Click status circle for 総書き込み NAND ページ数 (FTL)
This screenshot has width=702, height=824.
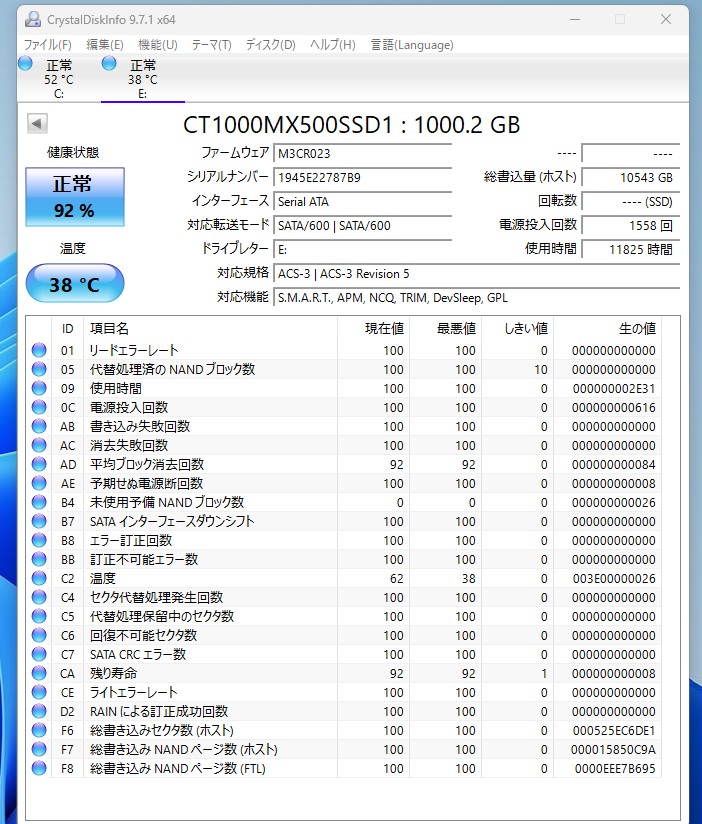click(39, 768)
